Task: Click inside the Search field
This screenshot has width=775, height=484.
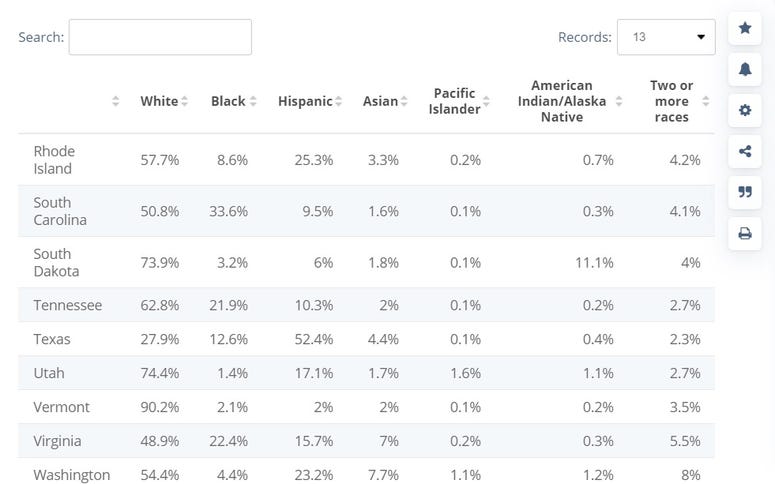Action: pos(160,37)
